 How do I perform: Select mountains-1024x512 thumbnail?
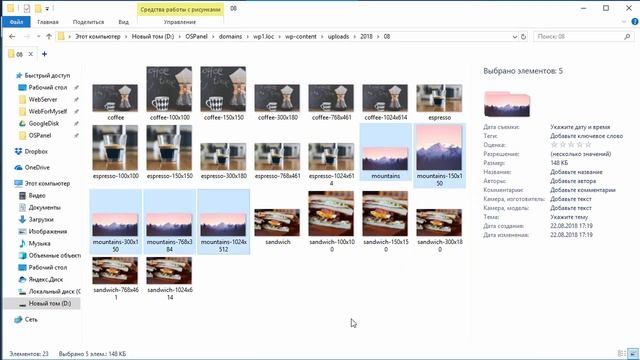tap(223, 225)
